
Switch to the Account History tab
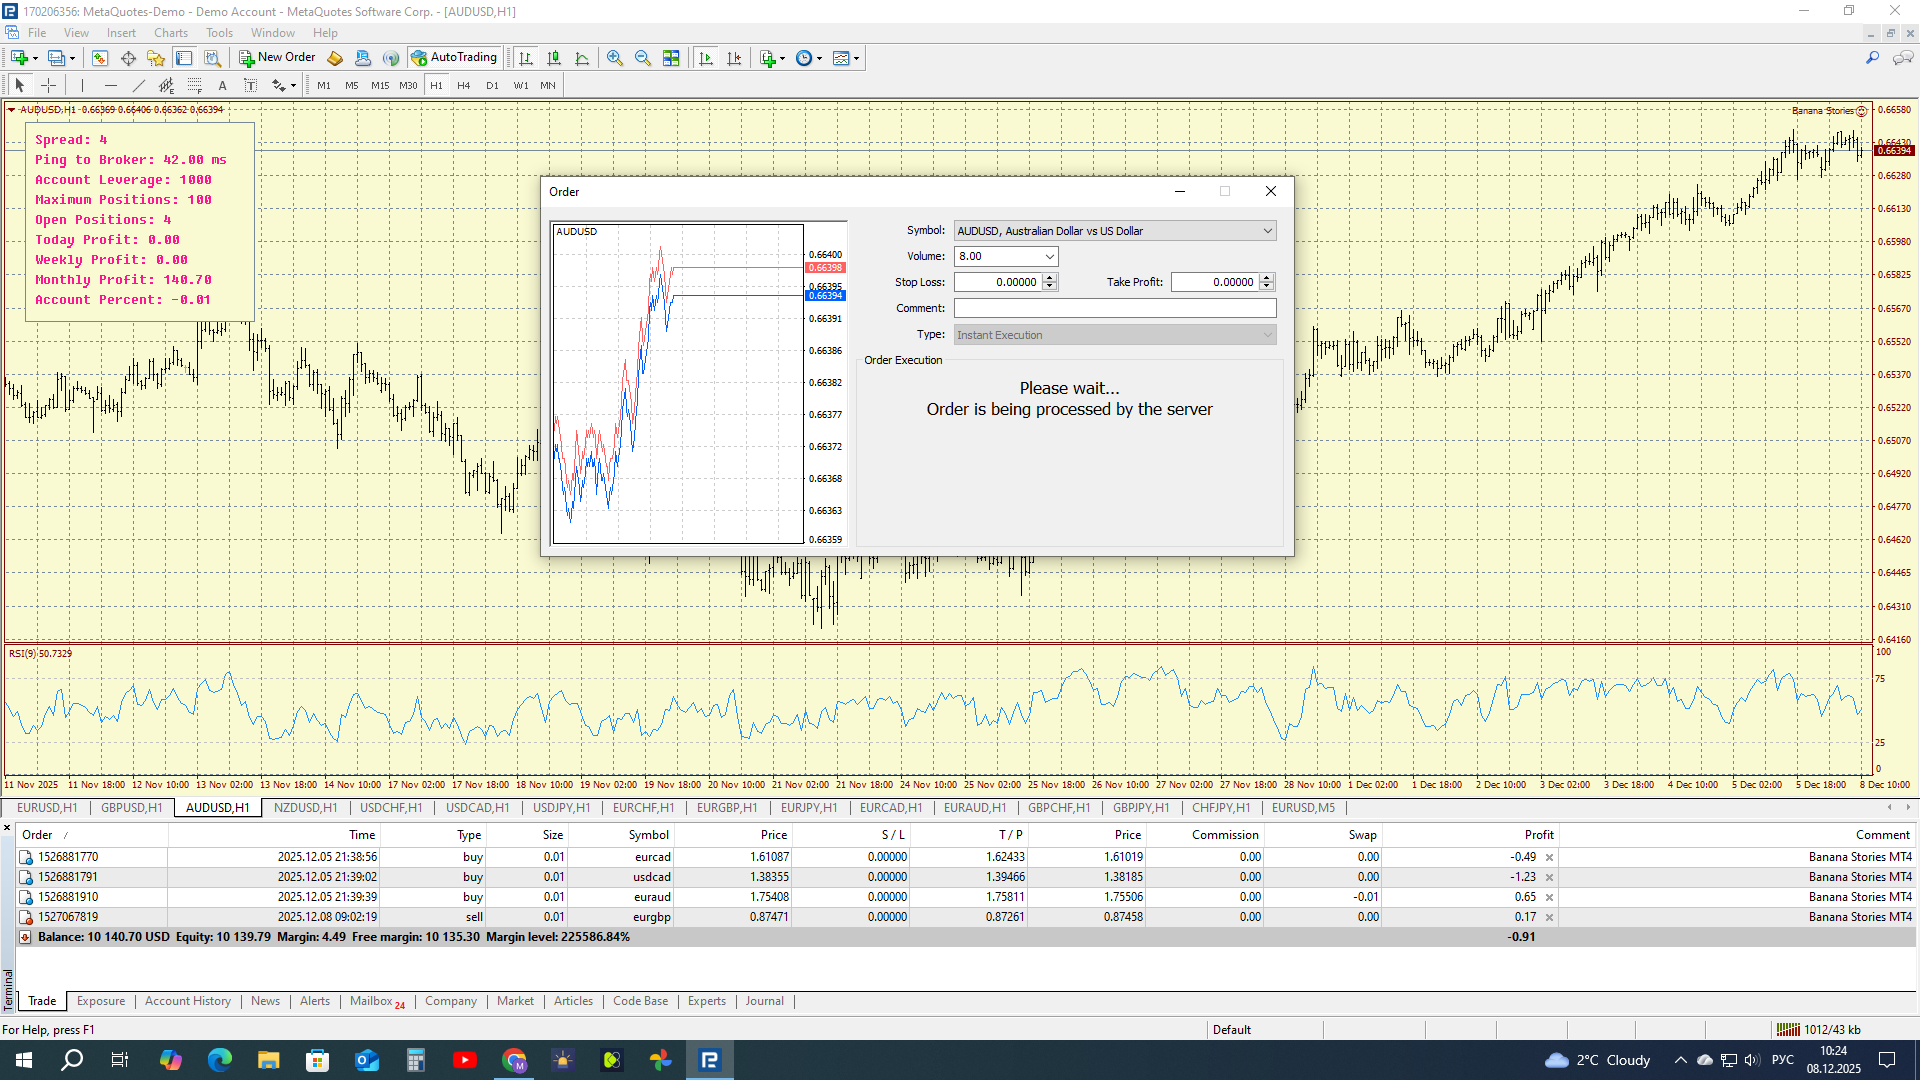187,1001
